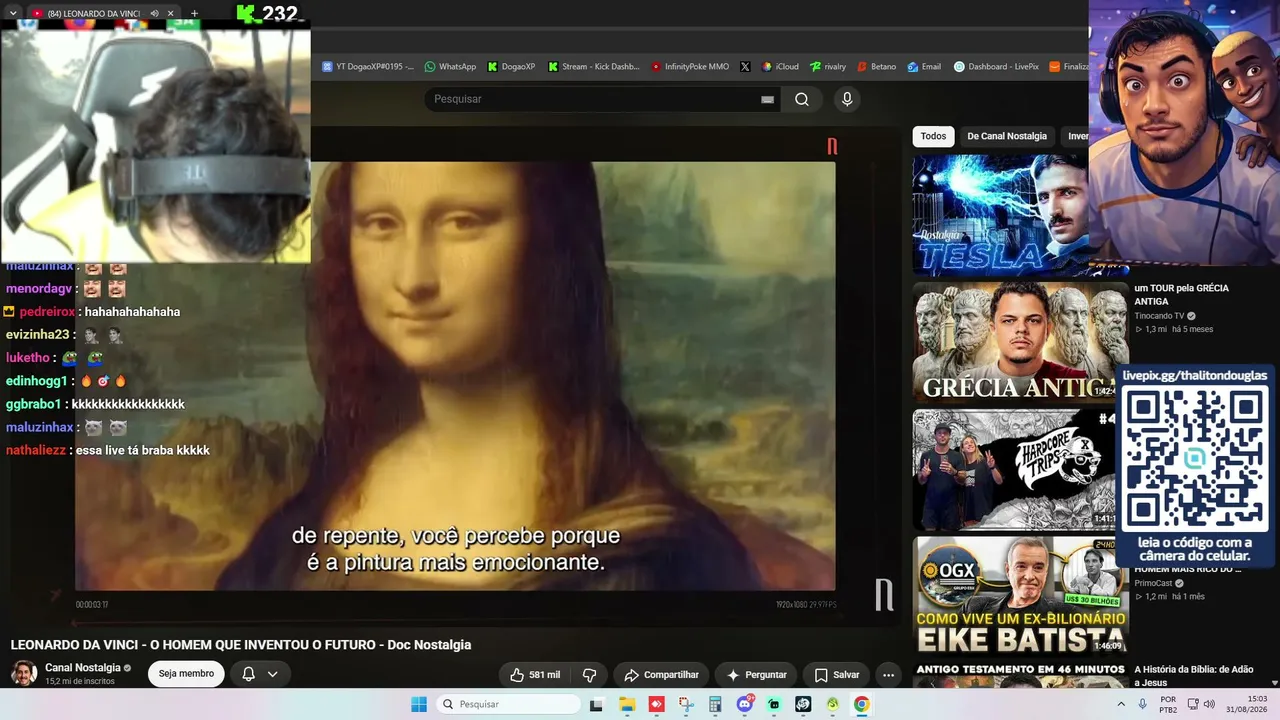Select the Todos filter chip
1280x720 pixels.
[x=933, y=136]
